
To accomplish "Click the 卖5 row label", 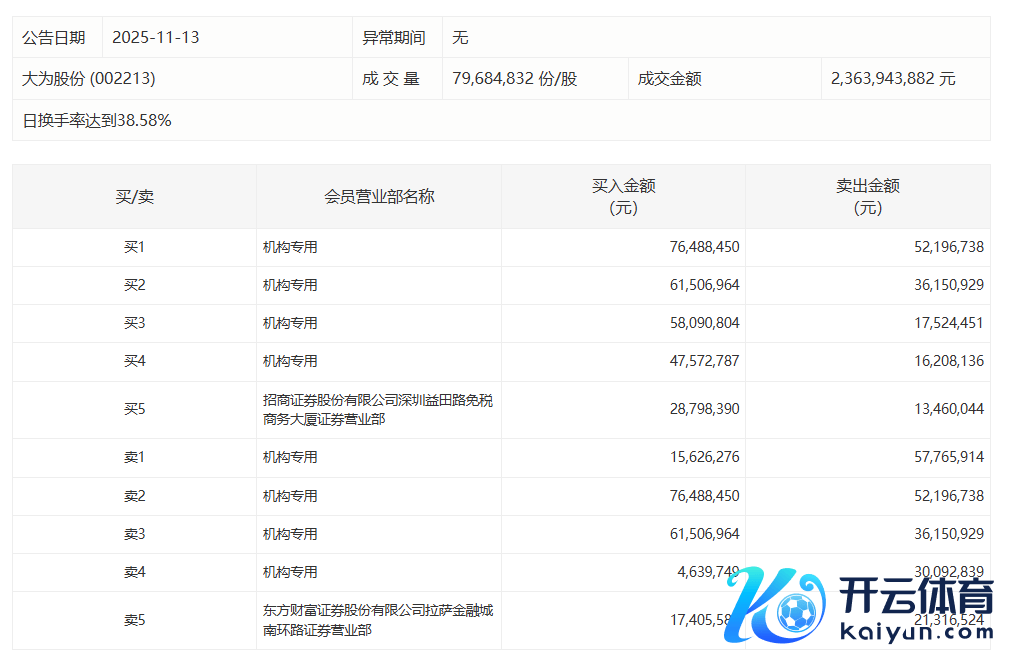I will pos(134,620).
